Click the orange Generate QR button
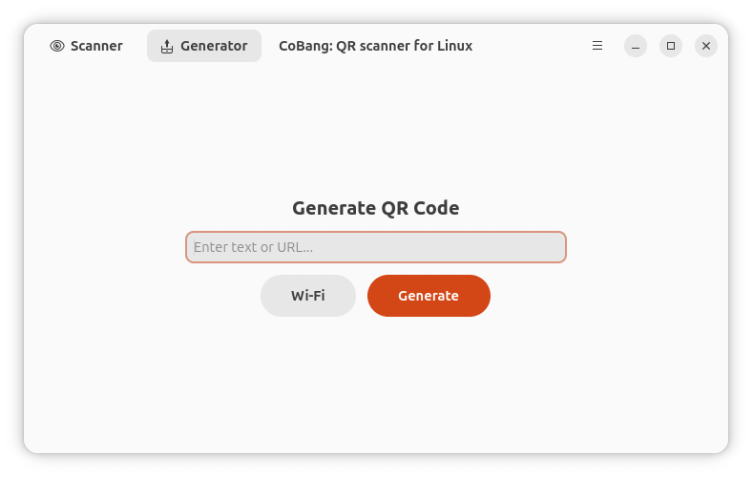 [429, 296]
